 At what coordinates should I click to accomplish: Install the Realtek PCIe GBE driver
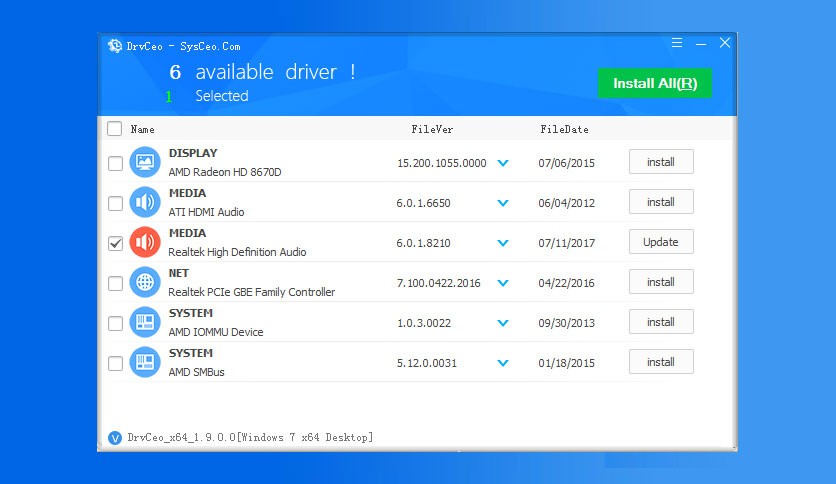pyautogui.click(x=661, y=282)
